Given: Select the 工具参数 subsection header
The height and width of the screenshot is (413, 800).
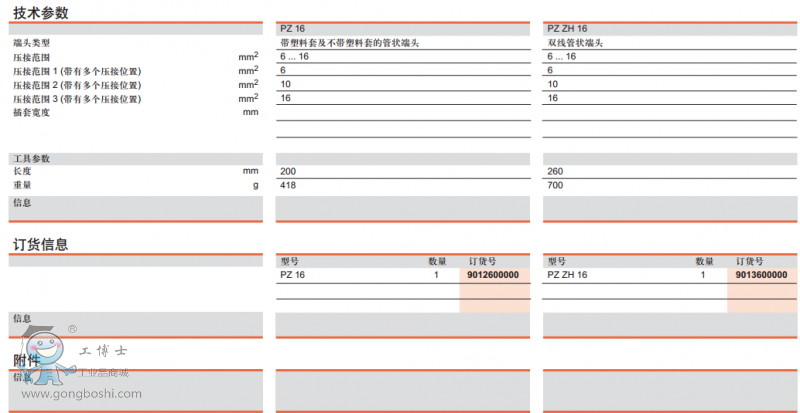Looking at the screenshot, I should click(x=31, y=159).
